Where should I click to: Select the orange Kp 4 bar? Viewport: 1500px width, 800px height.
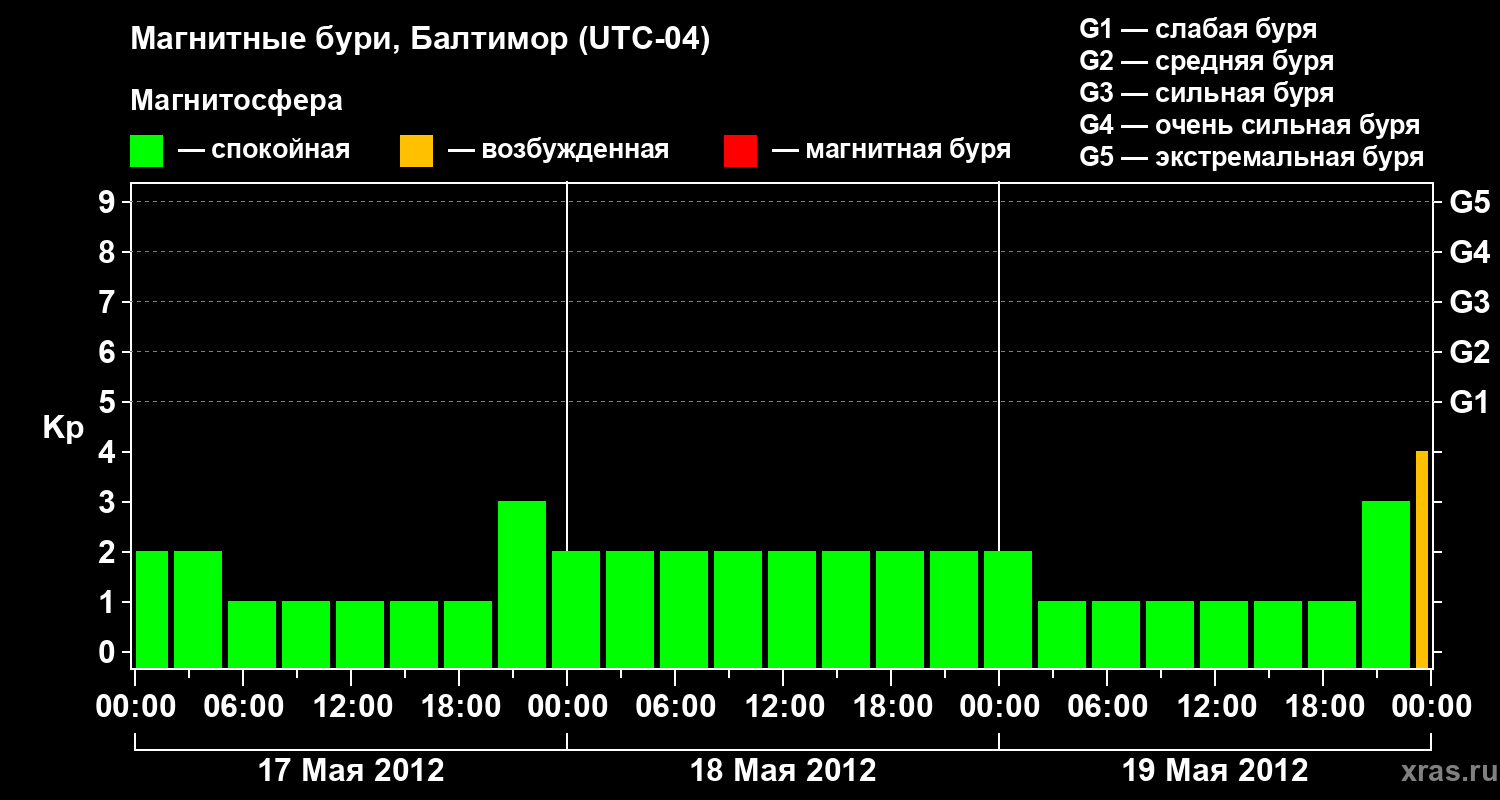pyautogui.click(x=1422, y=559)
